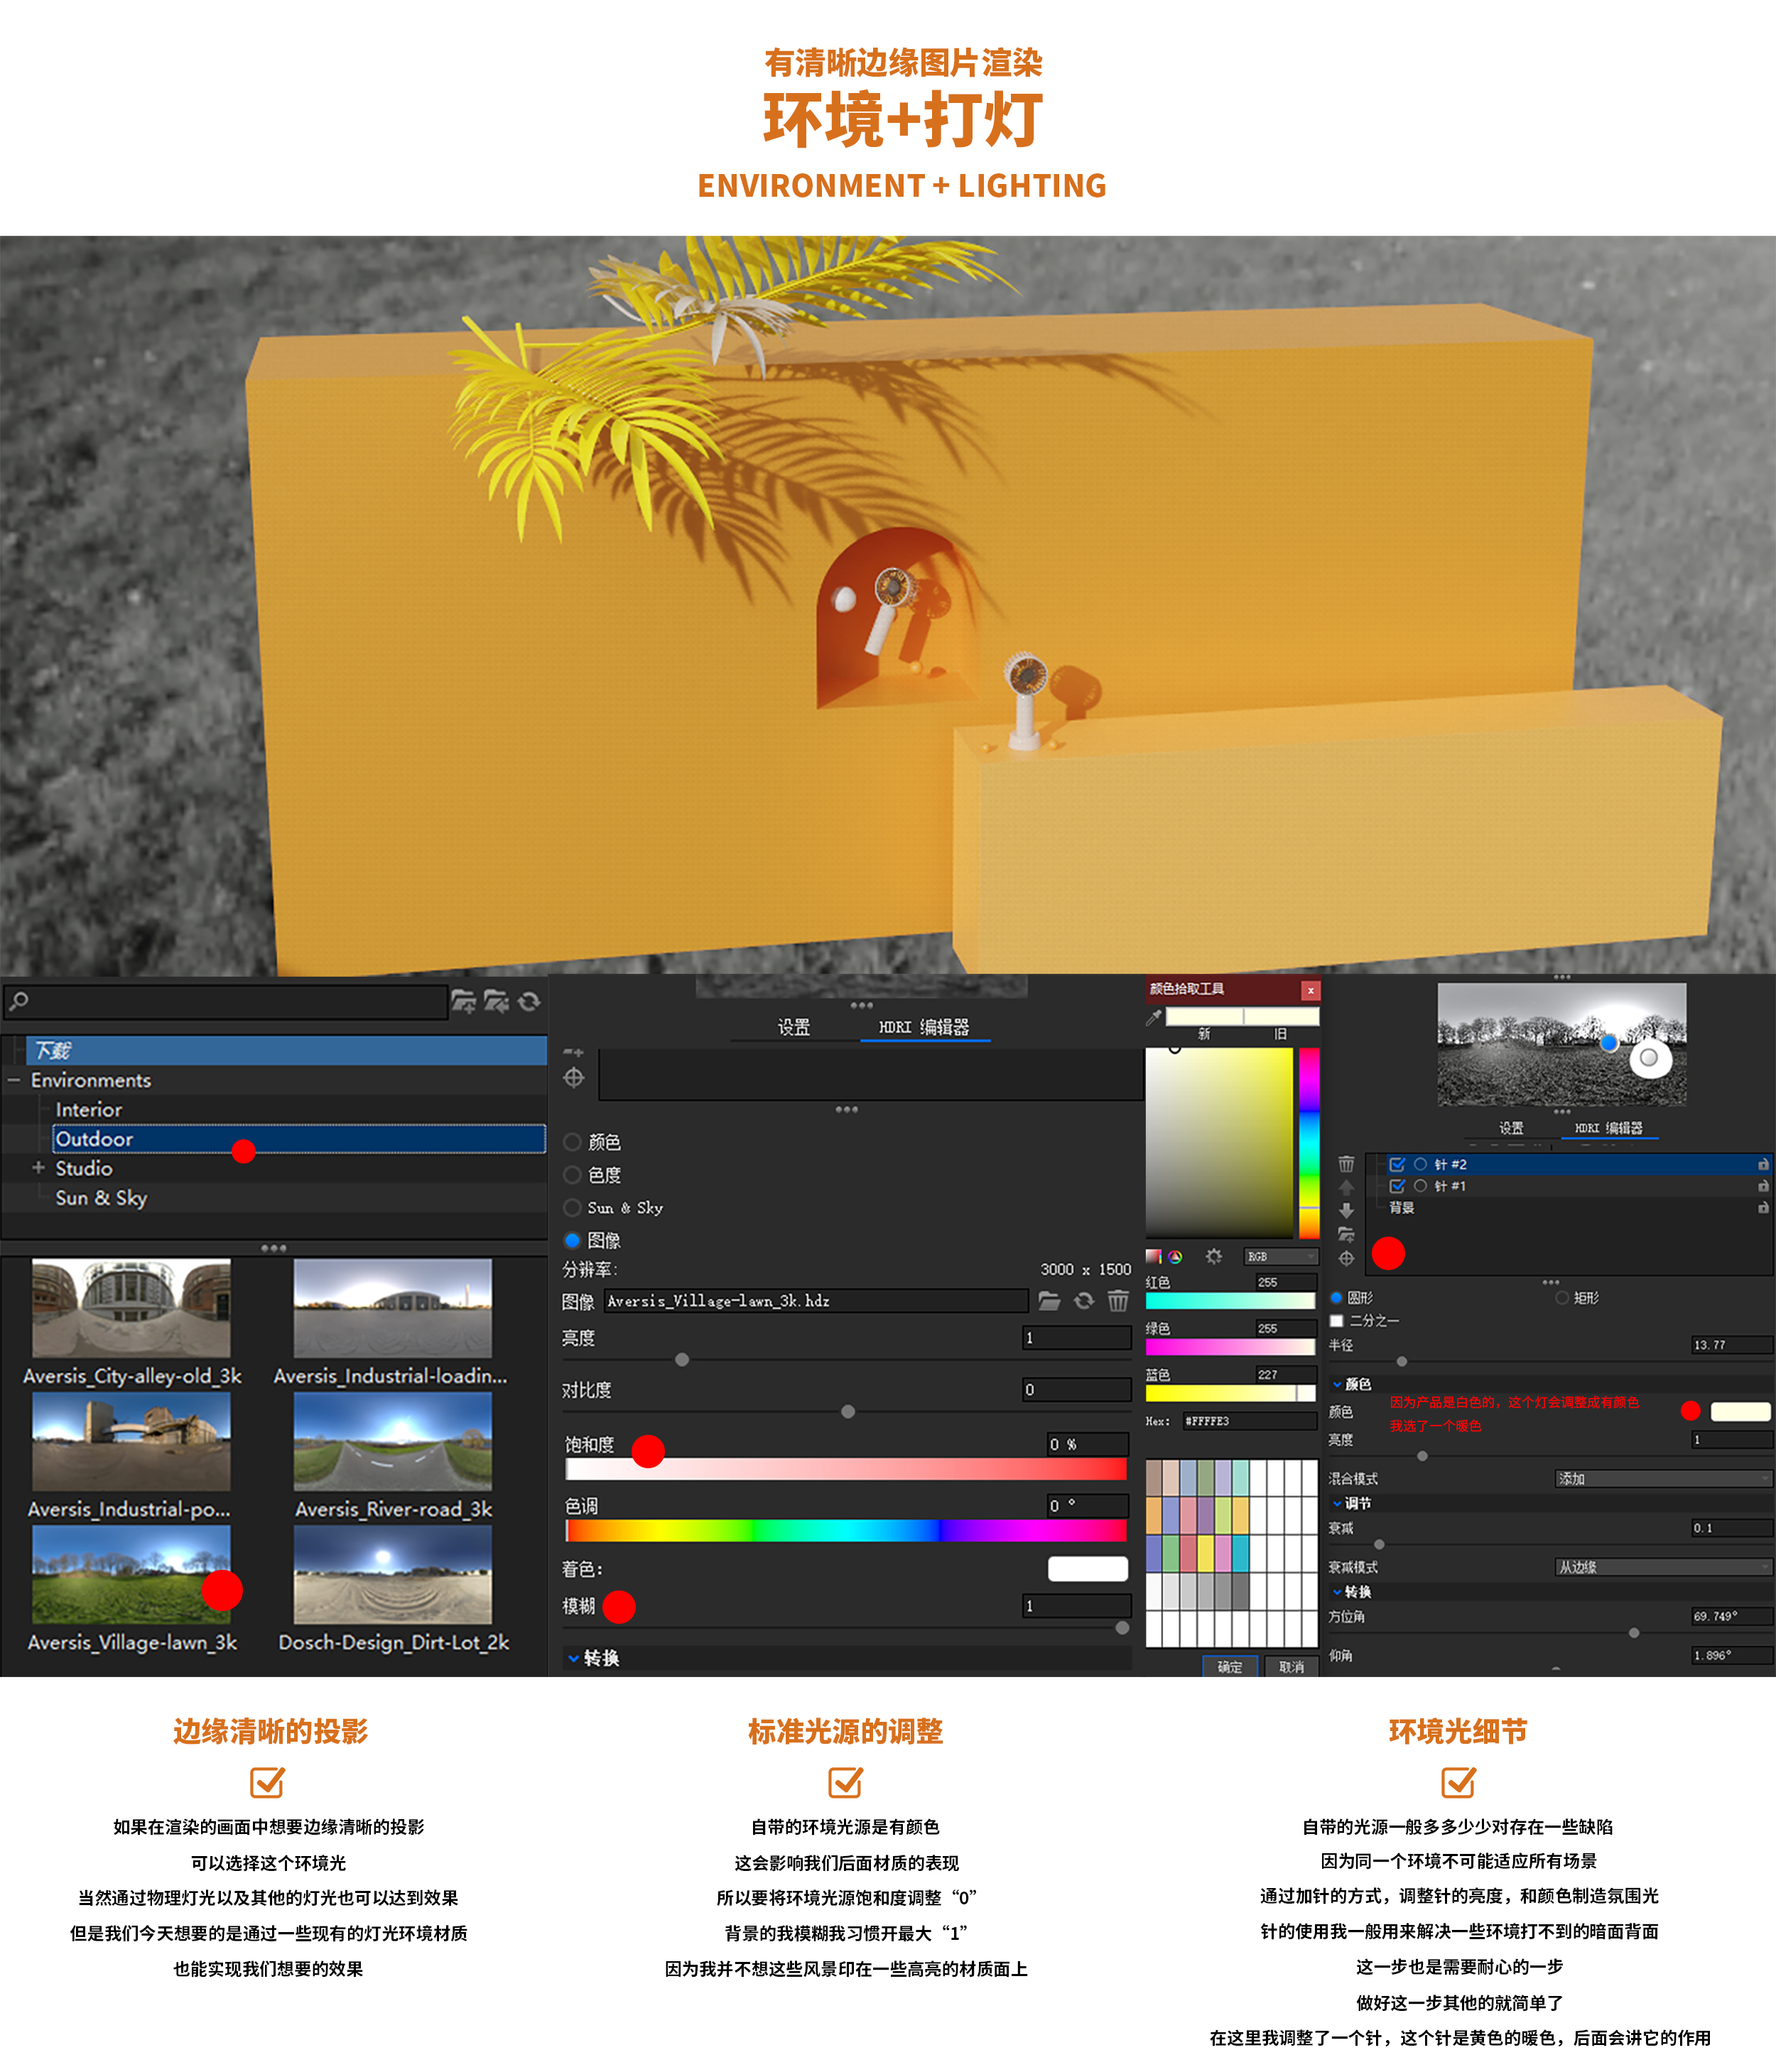
Task: Expand the Studio tree item
Action: [37, 1168]
